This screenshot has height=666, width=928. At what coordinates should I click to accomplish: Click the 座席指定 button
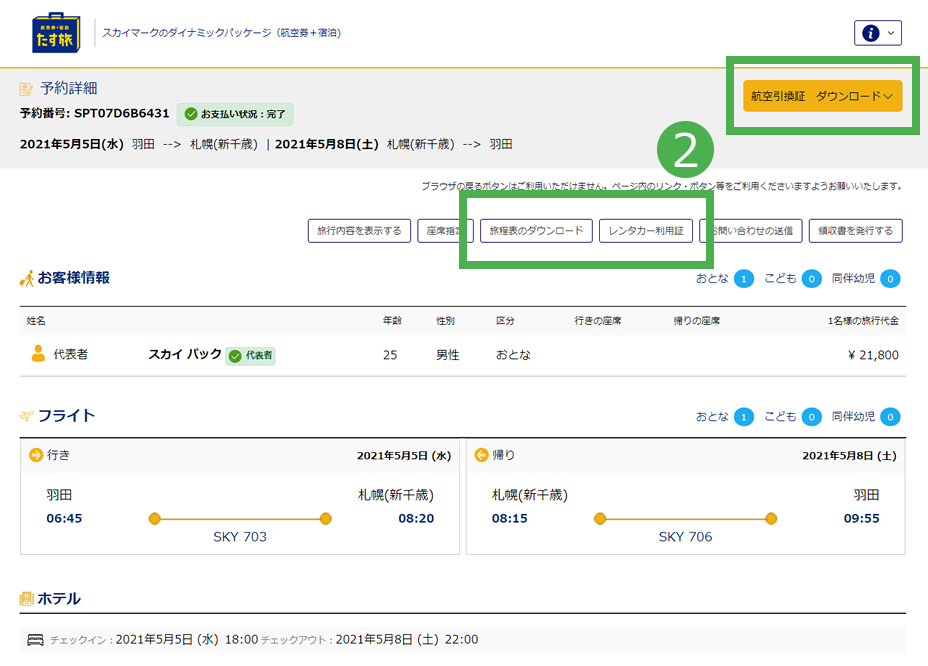click(x=441, y=231)
